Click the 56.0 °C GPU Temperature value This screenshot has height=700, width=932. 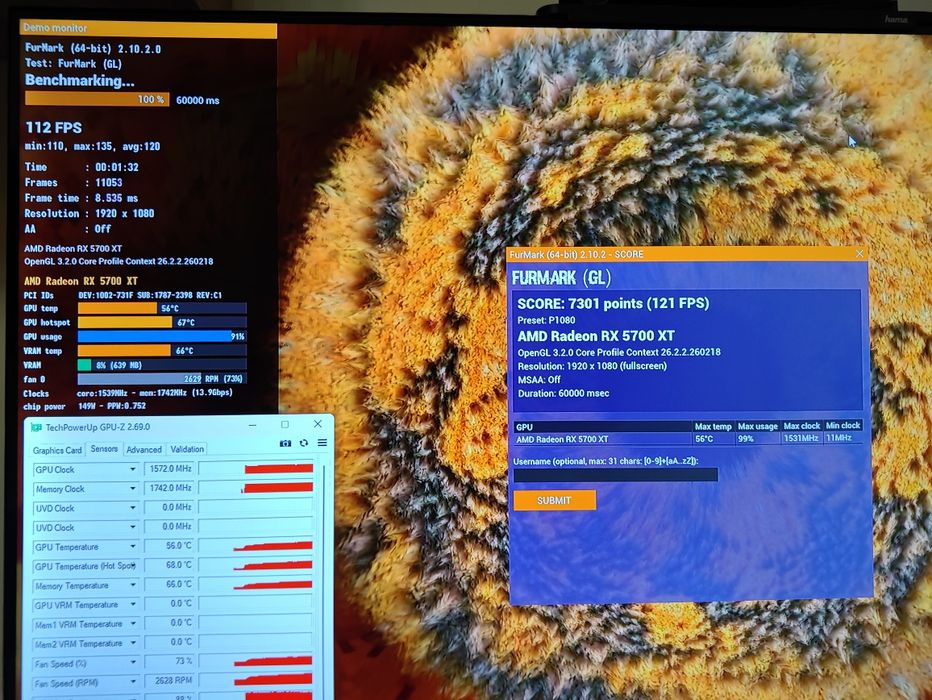(x=170, y=546)
